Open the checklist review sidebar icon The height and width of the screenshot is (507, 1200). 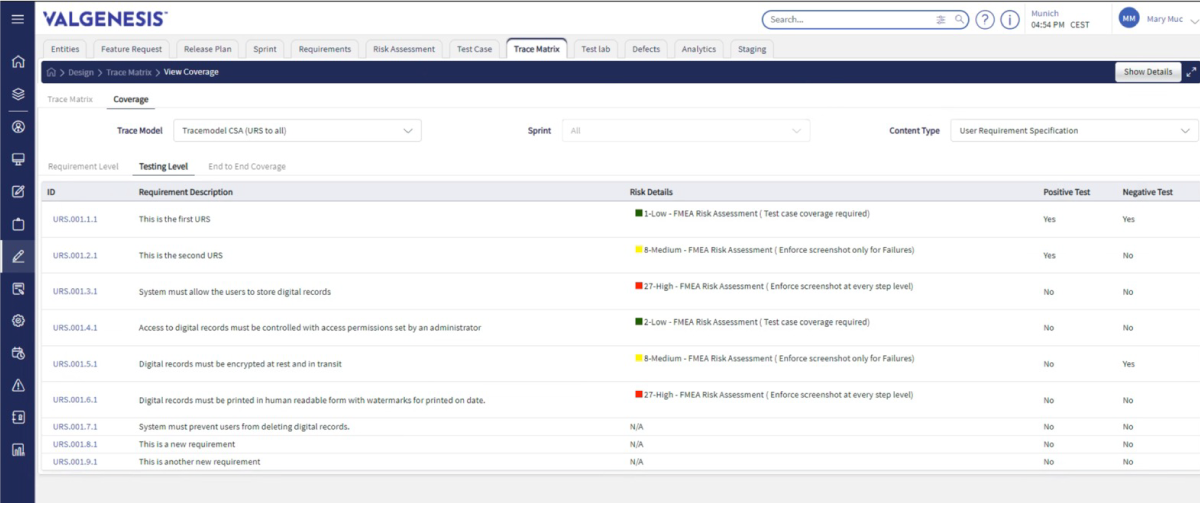pos(17,288)
